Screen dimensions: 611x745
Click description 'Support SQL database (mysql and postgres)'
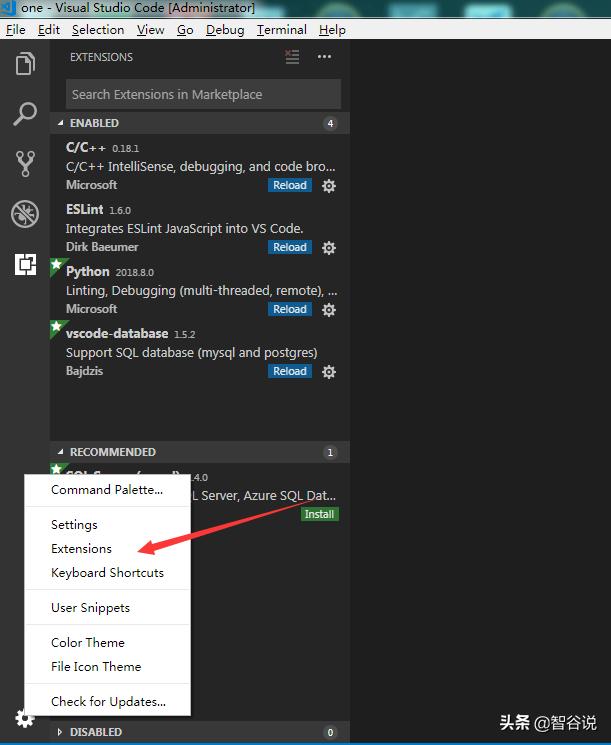click(191, 353)
